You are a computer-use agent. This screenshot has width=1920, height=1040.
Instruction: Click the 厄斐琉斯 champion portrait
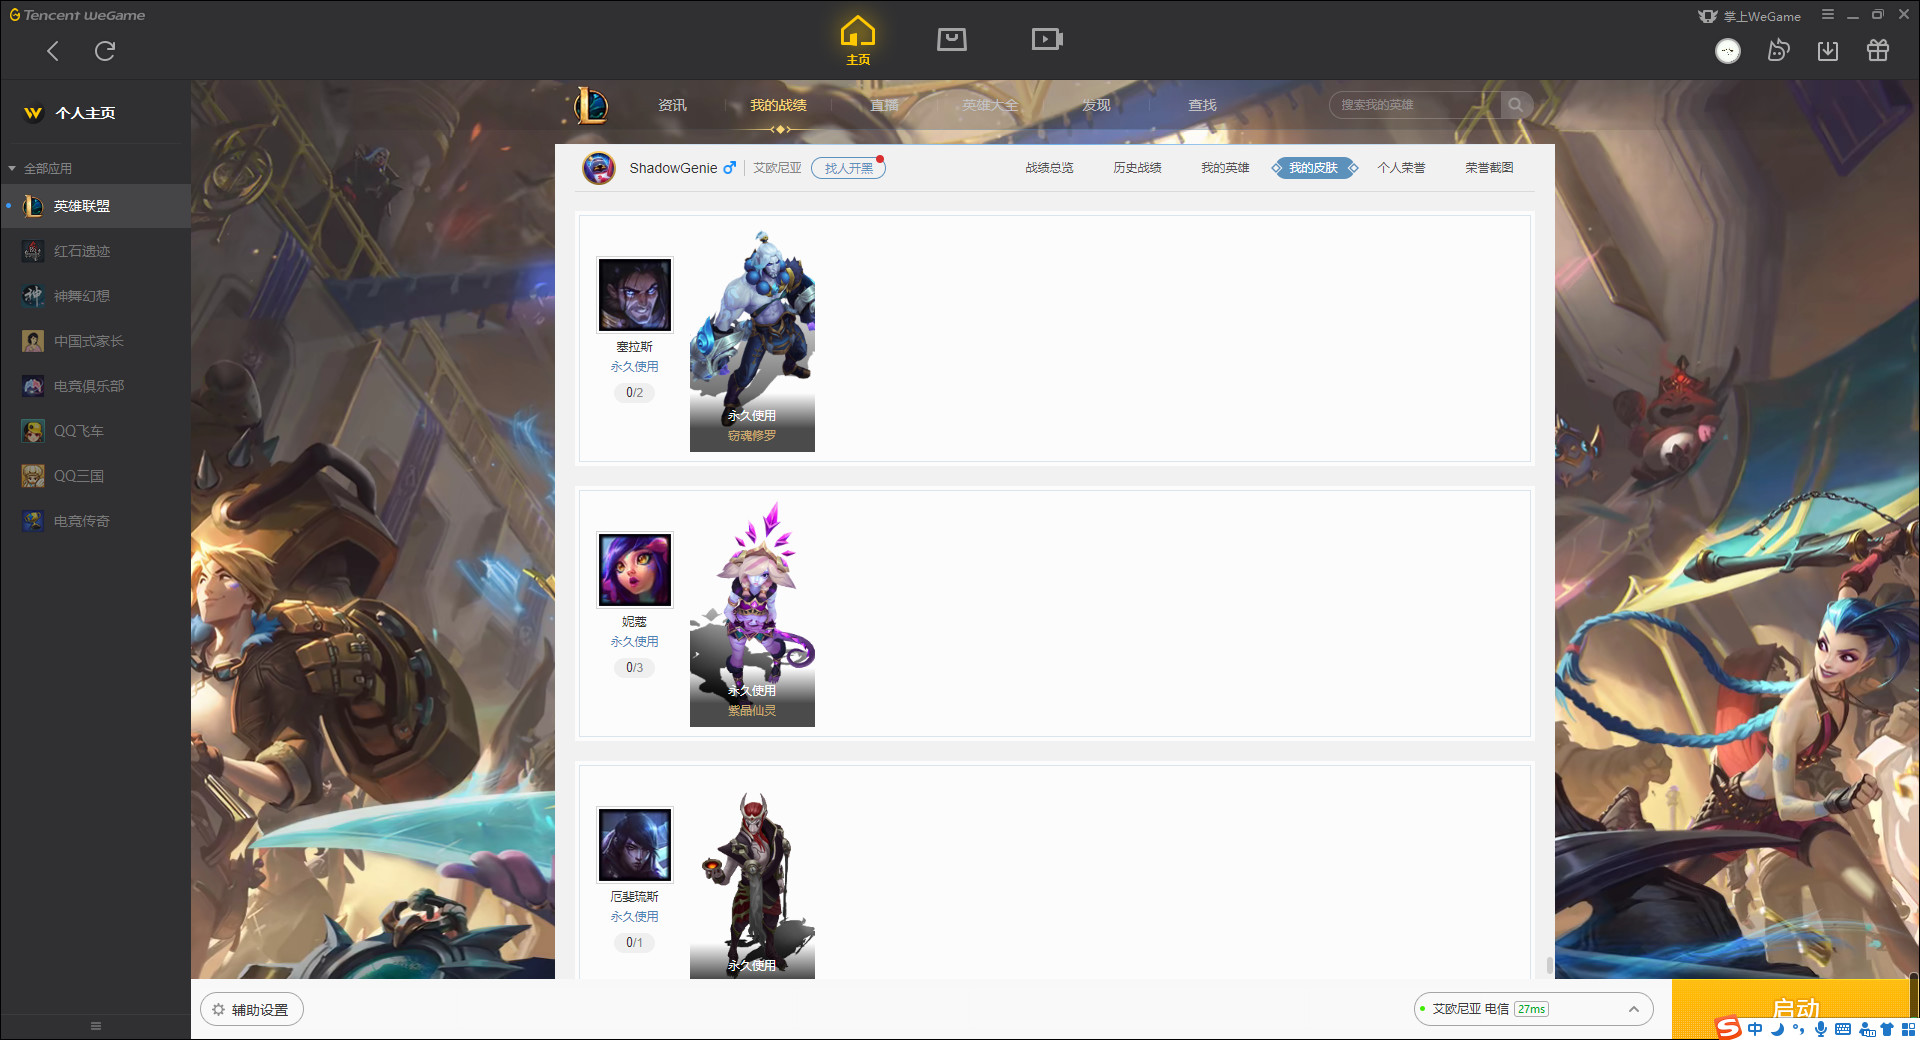click(x=635, y=845)
